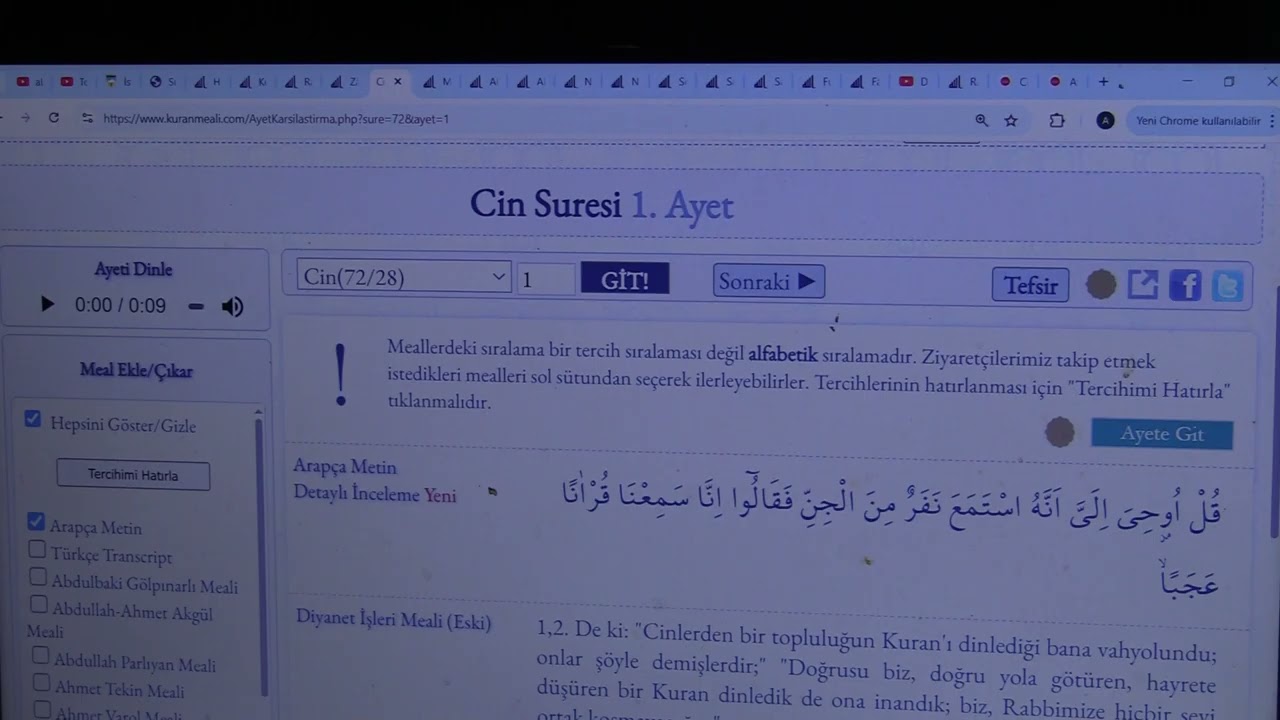Share the verse on Twitter
This screenshot has height=720, width=1280.
click(x=1227, y=286)
